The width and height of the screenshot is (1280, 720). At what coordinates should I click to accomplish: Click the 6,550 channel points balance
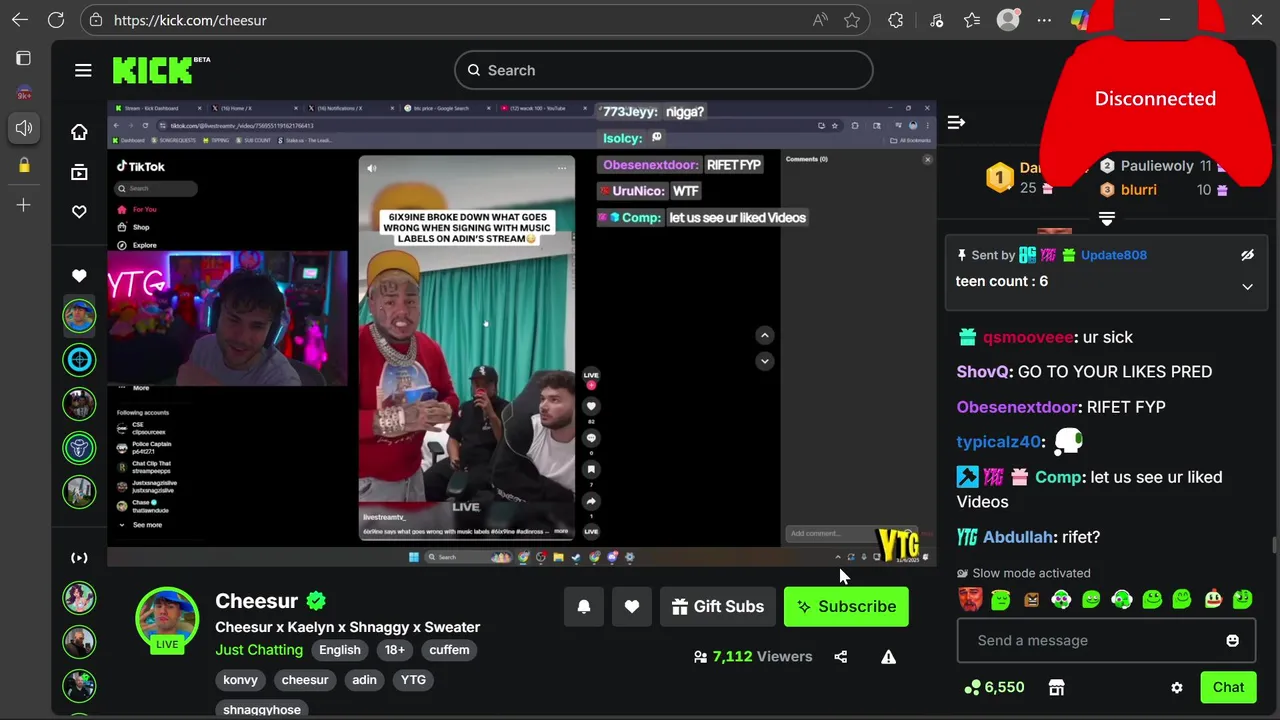[x=994, y=687]
